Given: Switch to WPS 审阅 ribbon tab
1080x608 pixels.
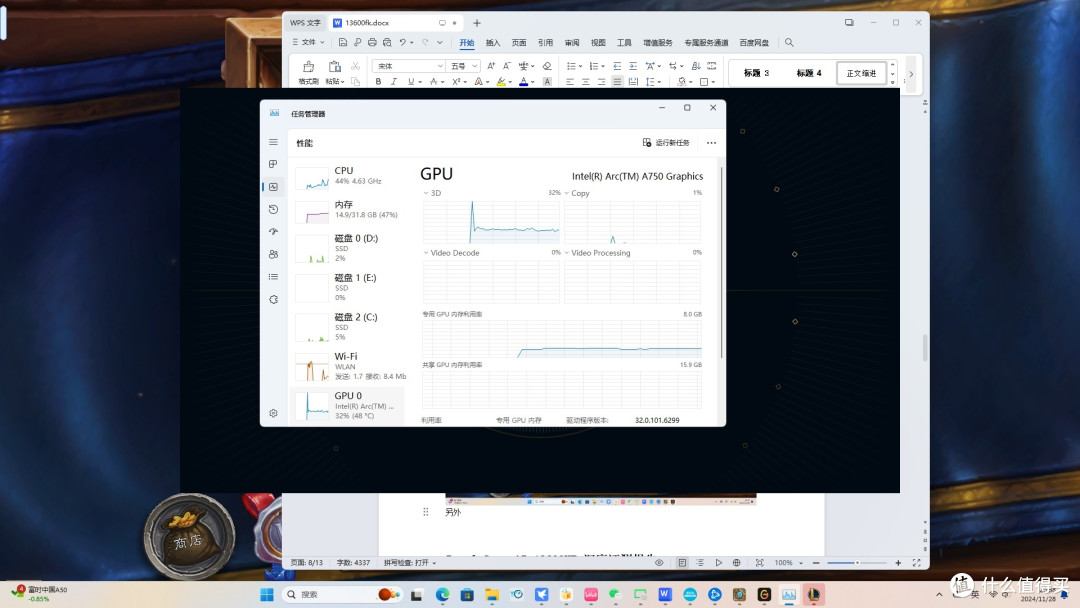Looking at the screenshot, I should 572,43.
